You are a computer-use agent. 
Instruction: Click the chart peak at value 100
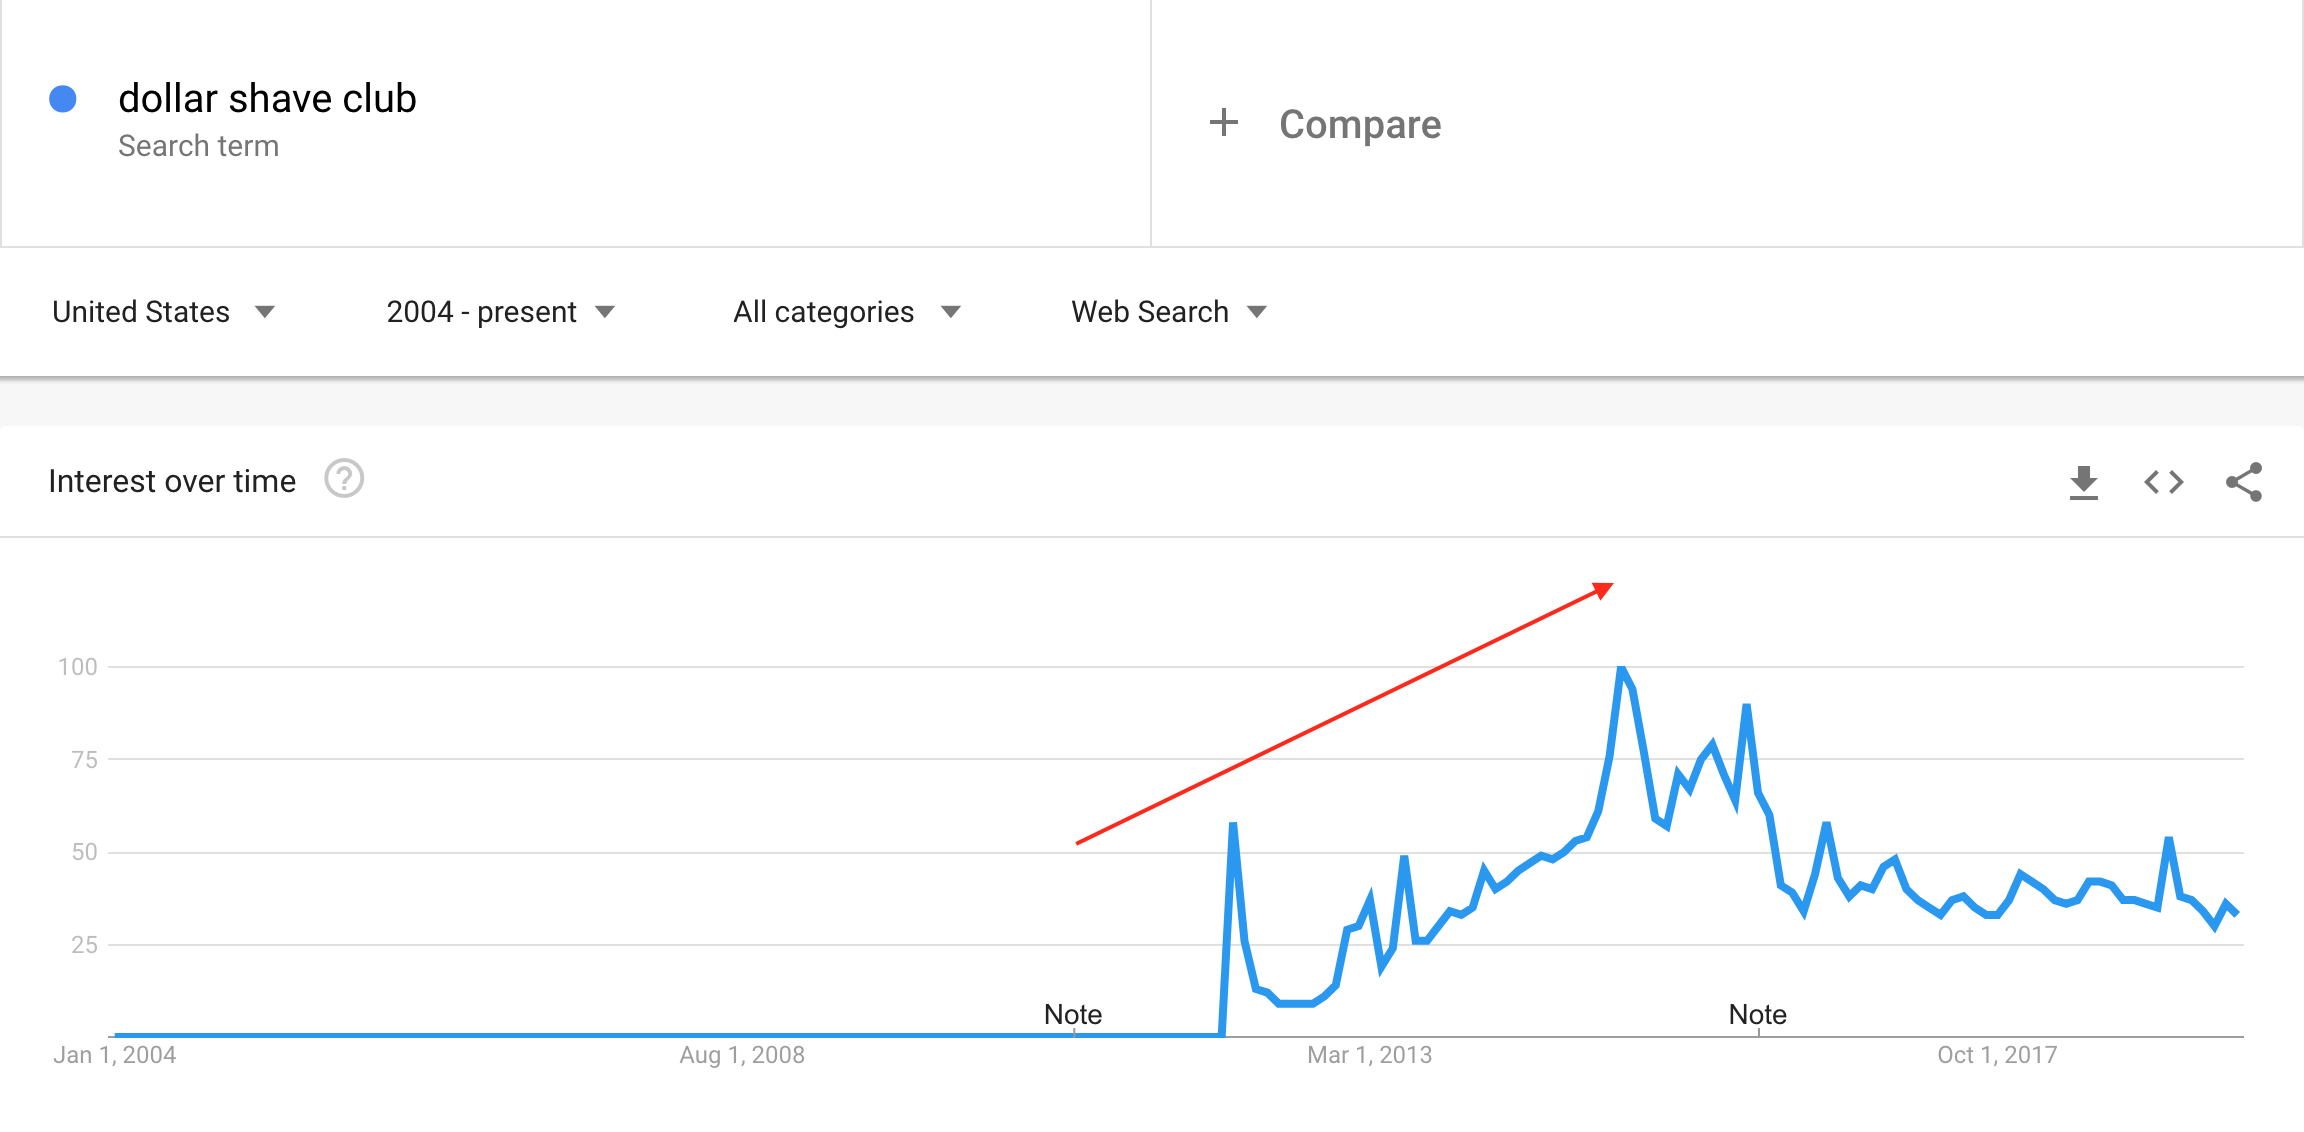1621,668
